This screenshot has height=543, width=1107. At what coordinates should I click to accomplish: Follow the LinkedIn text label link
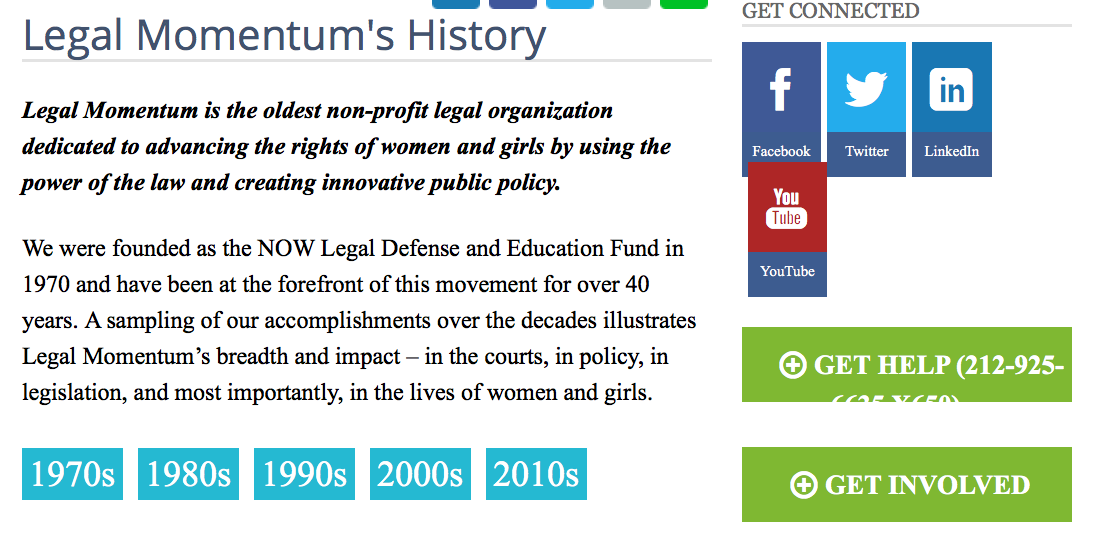click(x=951, y=152)
